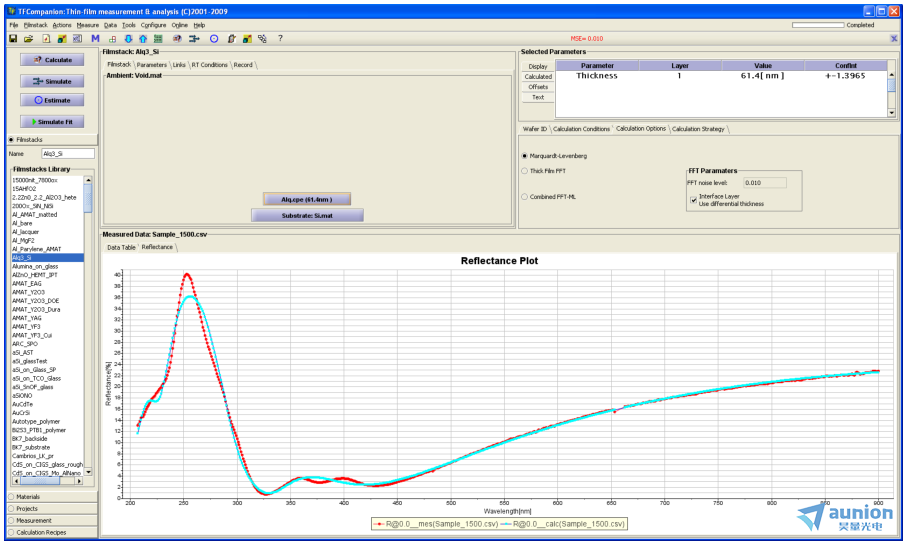Click the blue X icon near MSE value
Screen dimensions: 905x542
(x=894, y=39)
